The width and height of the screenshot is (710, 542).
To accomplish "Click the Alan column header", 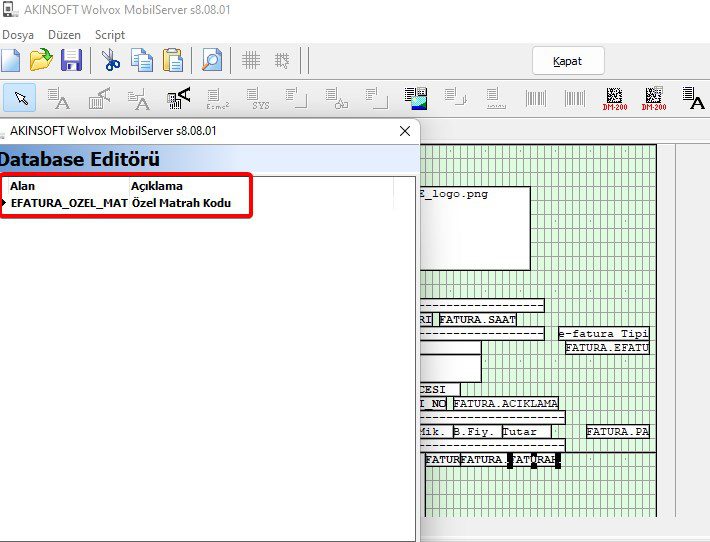I will (22, 186).
